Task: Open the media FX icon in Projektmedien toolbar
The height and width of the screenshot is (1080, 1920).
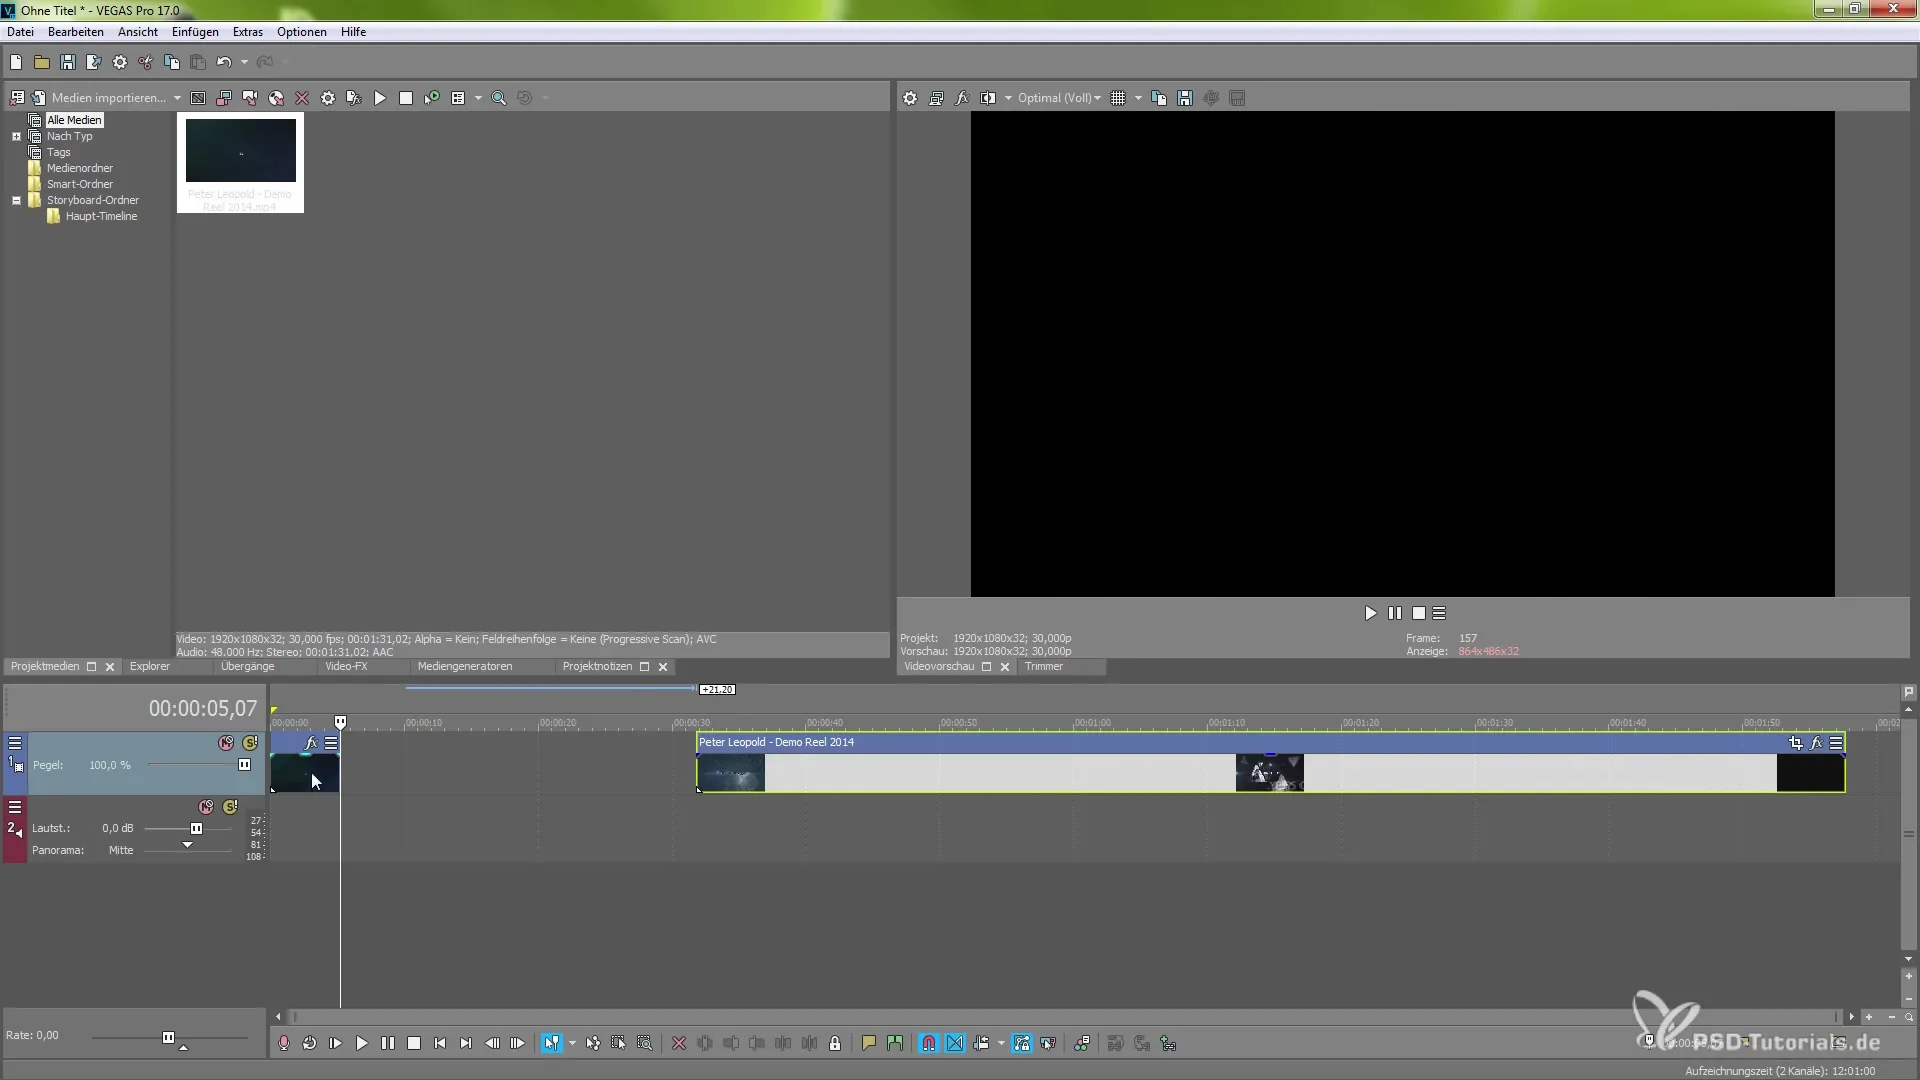Action: pyautogui.click(x=354, y=98)
